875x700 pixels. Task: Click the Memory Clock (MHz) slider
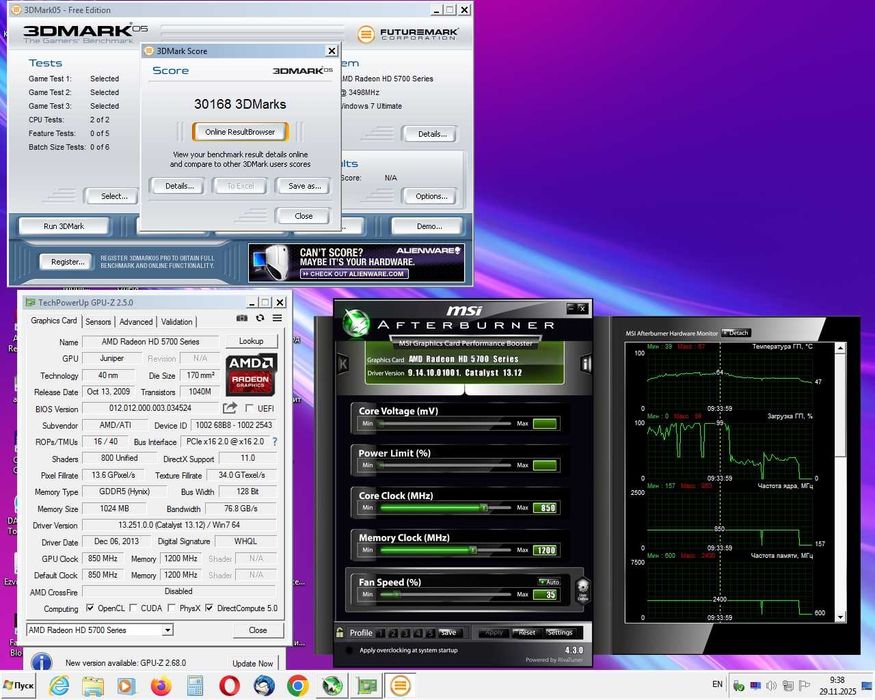[x=445, y=550]
